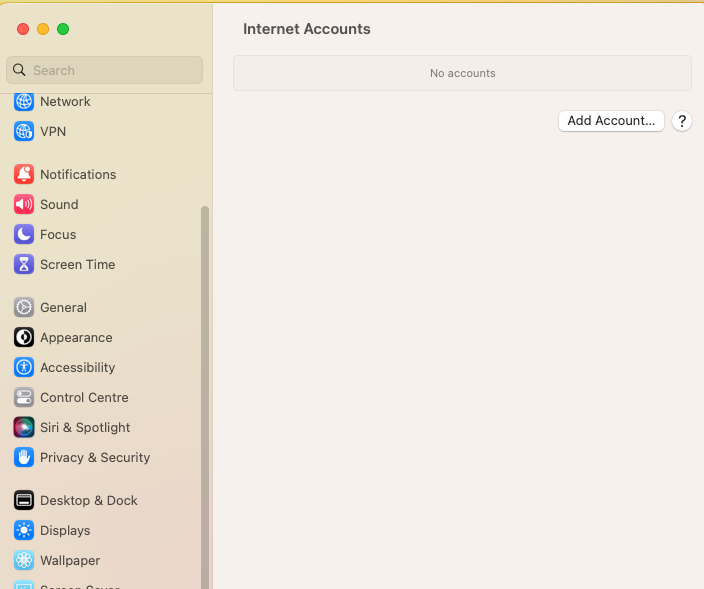Open Displays sidebar label
704x589 pixels.
(65, 531)
